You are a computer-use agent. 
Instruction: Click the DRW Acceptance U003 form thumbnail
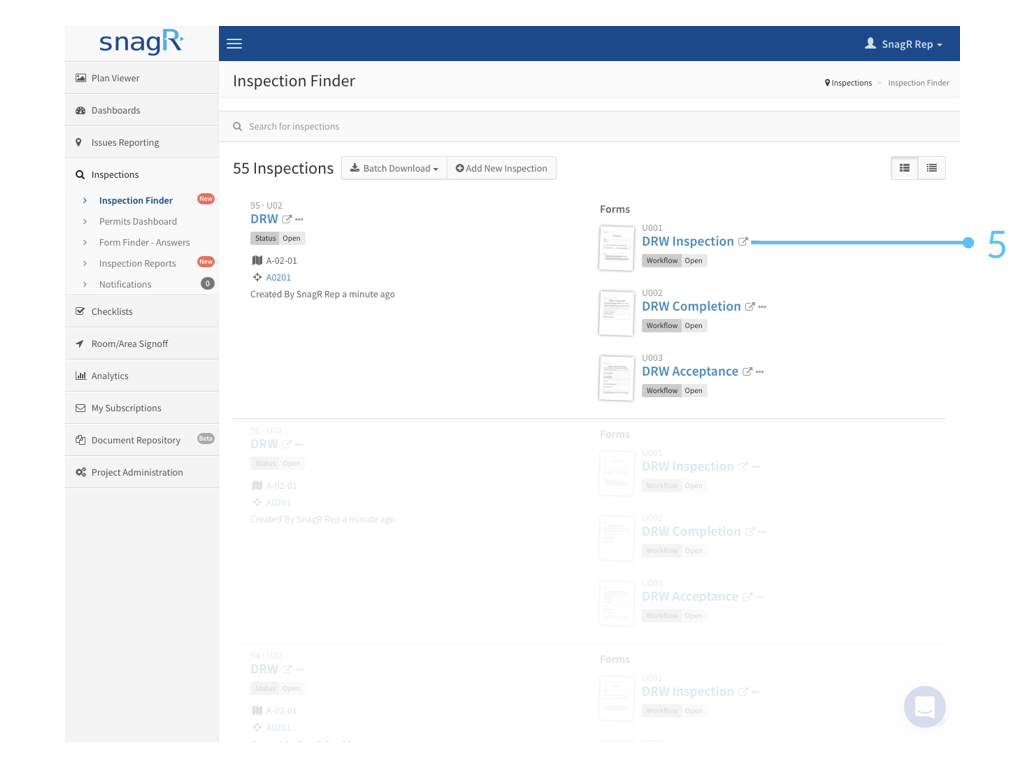pyautogui.click(x=616, y=378)
